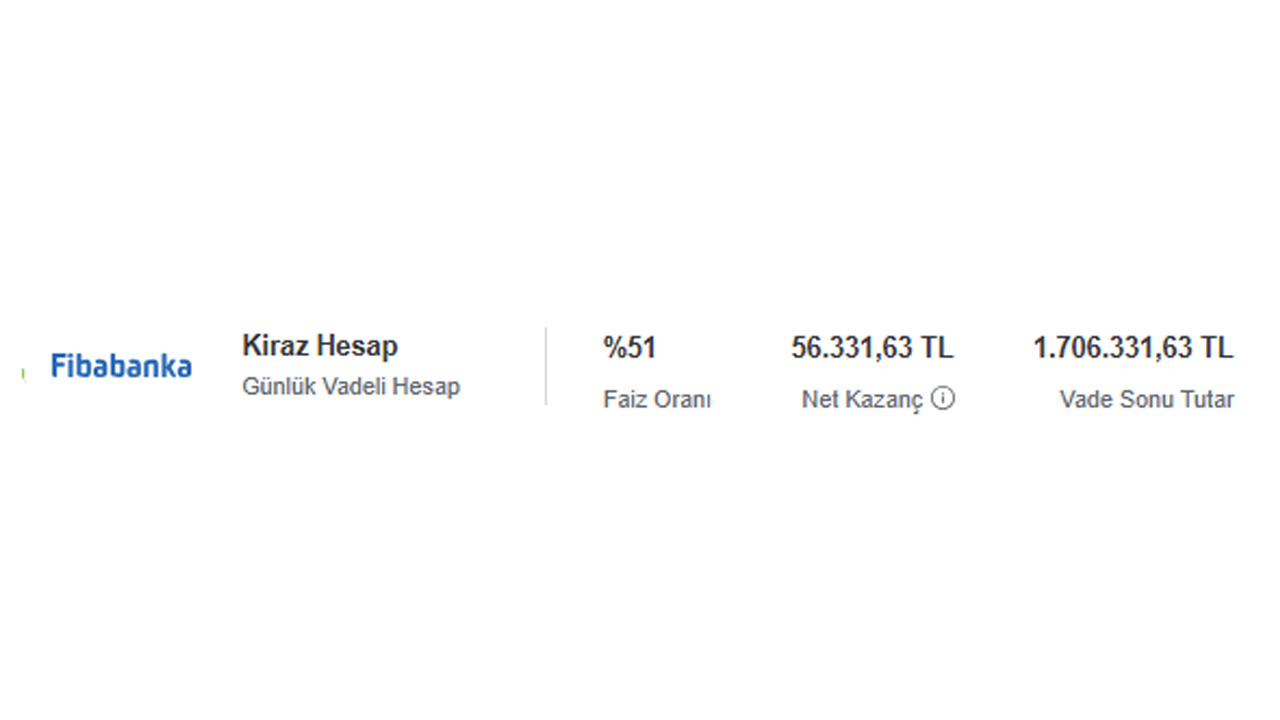Screen dimensions: 1280x720
Task: Select the Vade Sonu Tutar label
Action: click(1147, 400)
